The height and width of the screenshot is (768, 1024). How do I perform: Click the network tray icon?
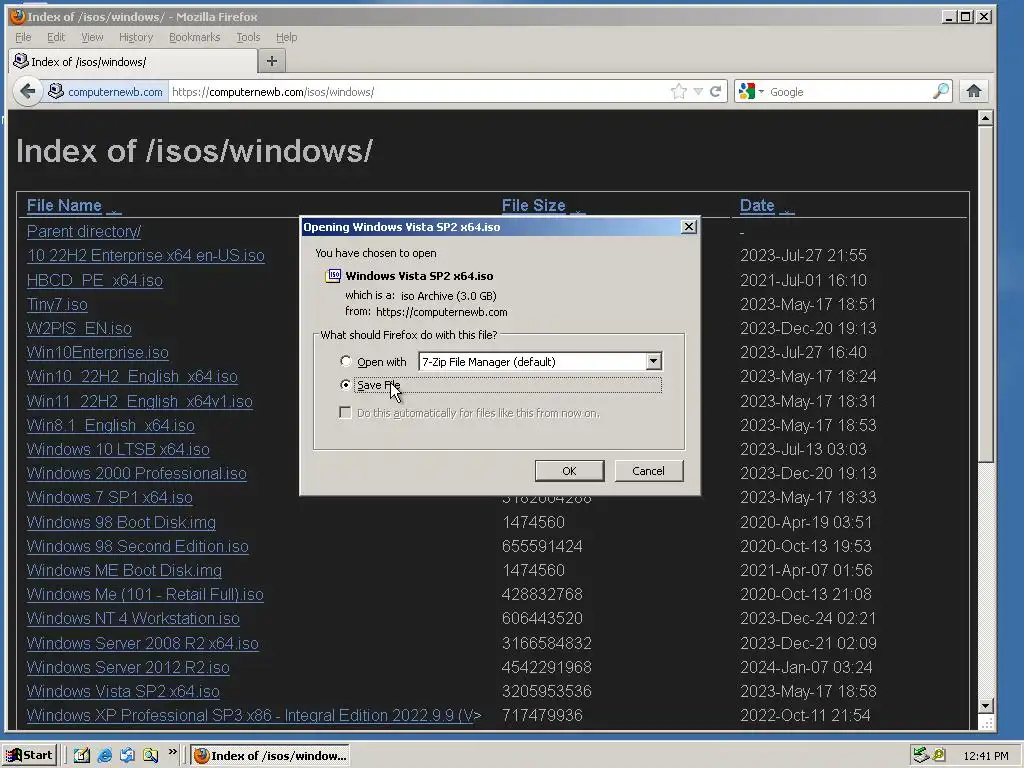click(921, 756)
